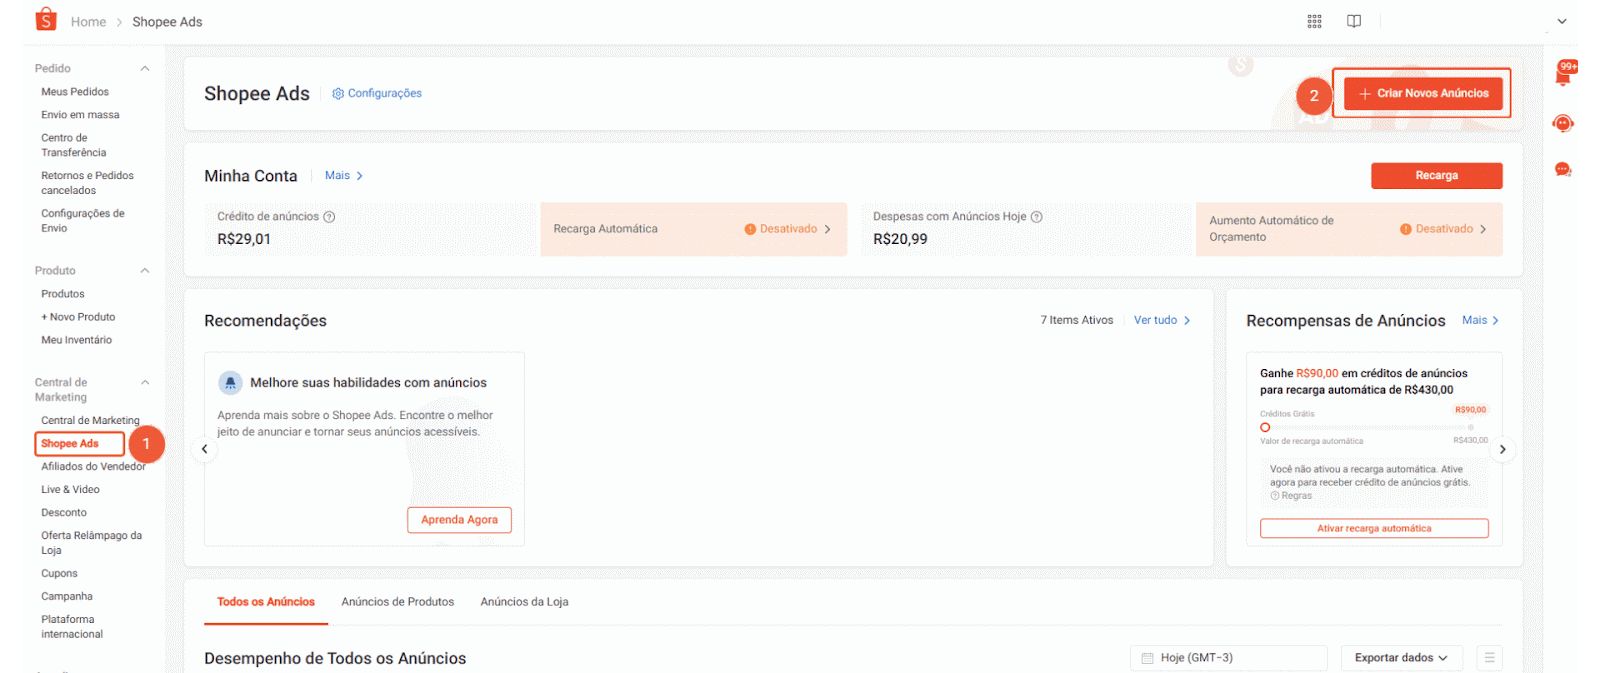
Task: Open Configurações de Envio in sidebar
Action: 83,221
